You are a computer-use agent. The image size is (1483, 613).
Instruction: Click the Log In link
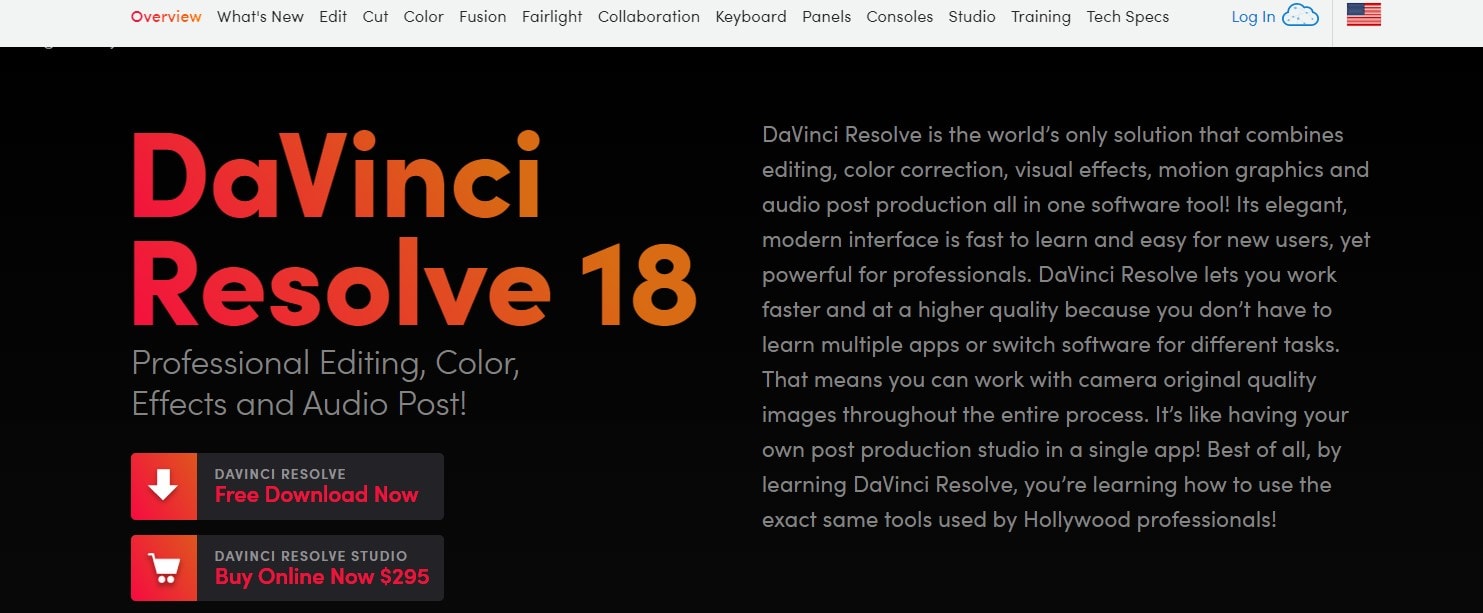coord(1253,17)
